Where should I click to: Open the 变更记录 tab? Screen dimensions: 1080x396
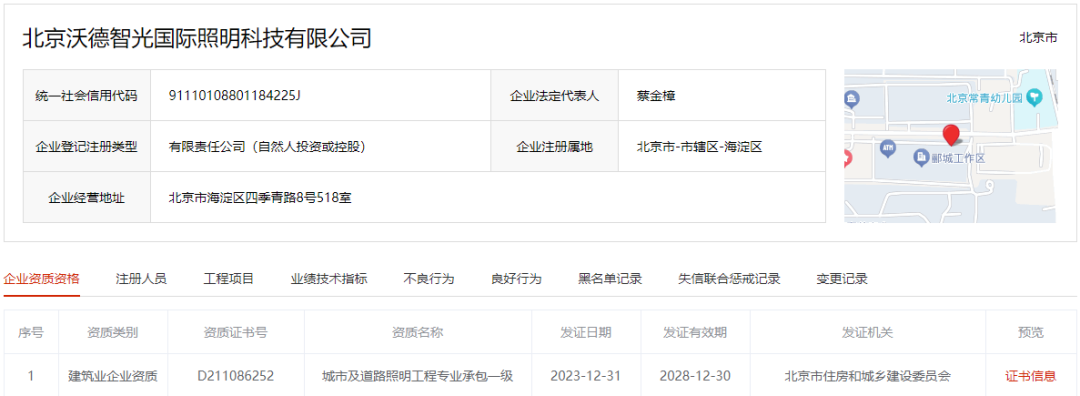click(x=842, y=279)
